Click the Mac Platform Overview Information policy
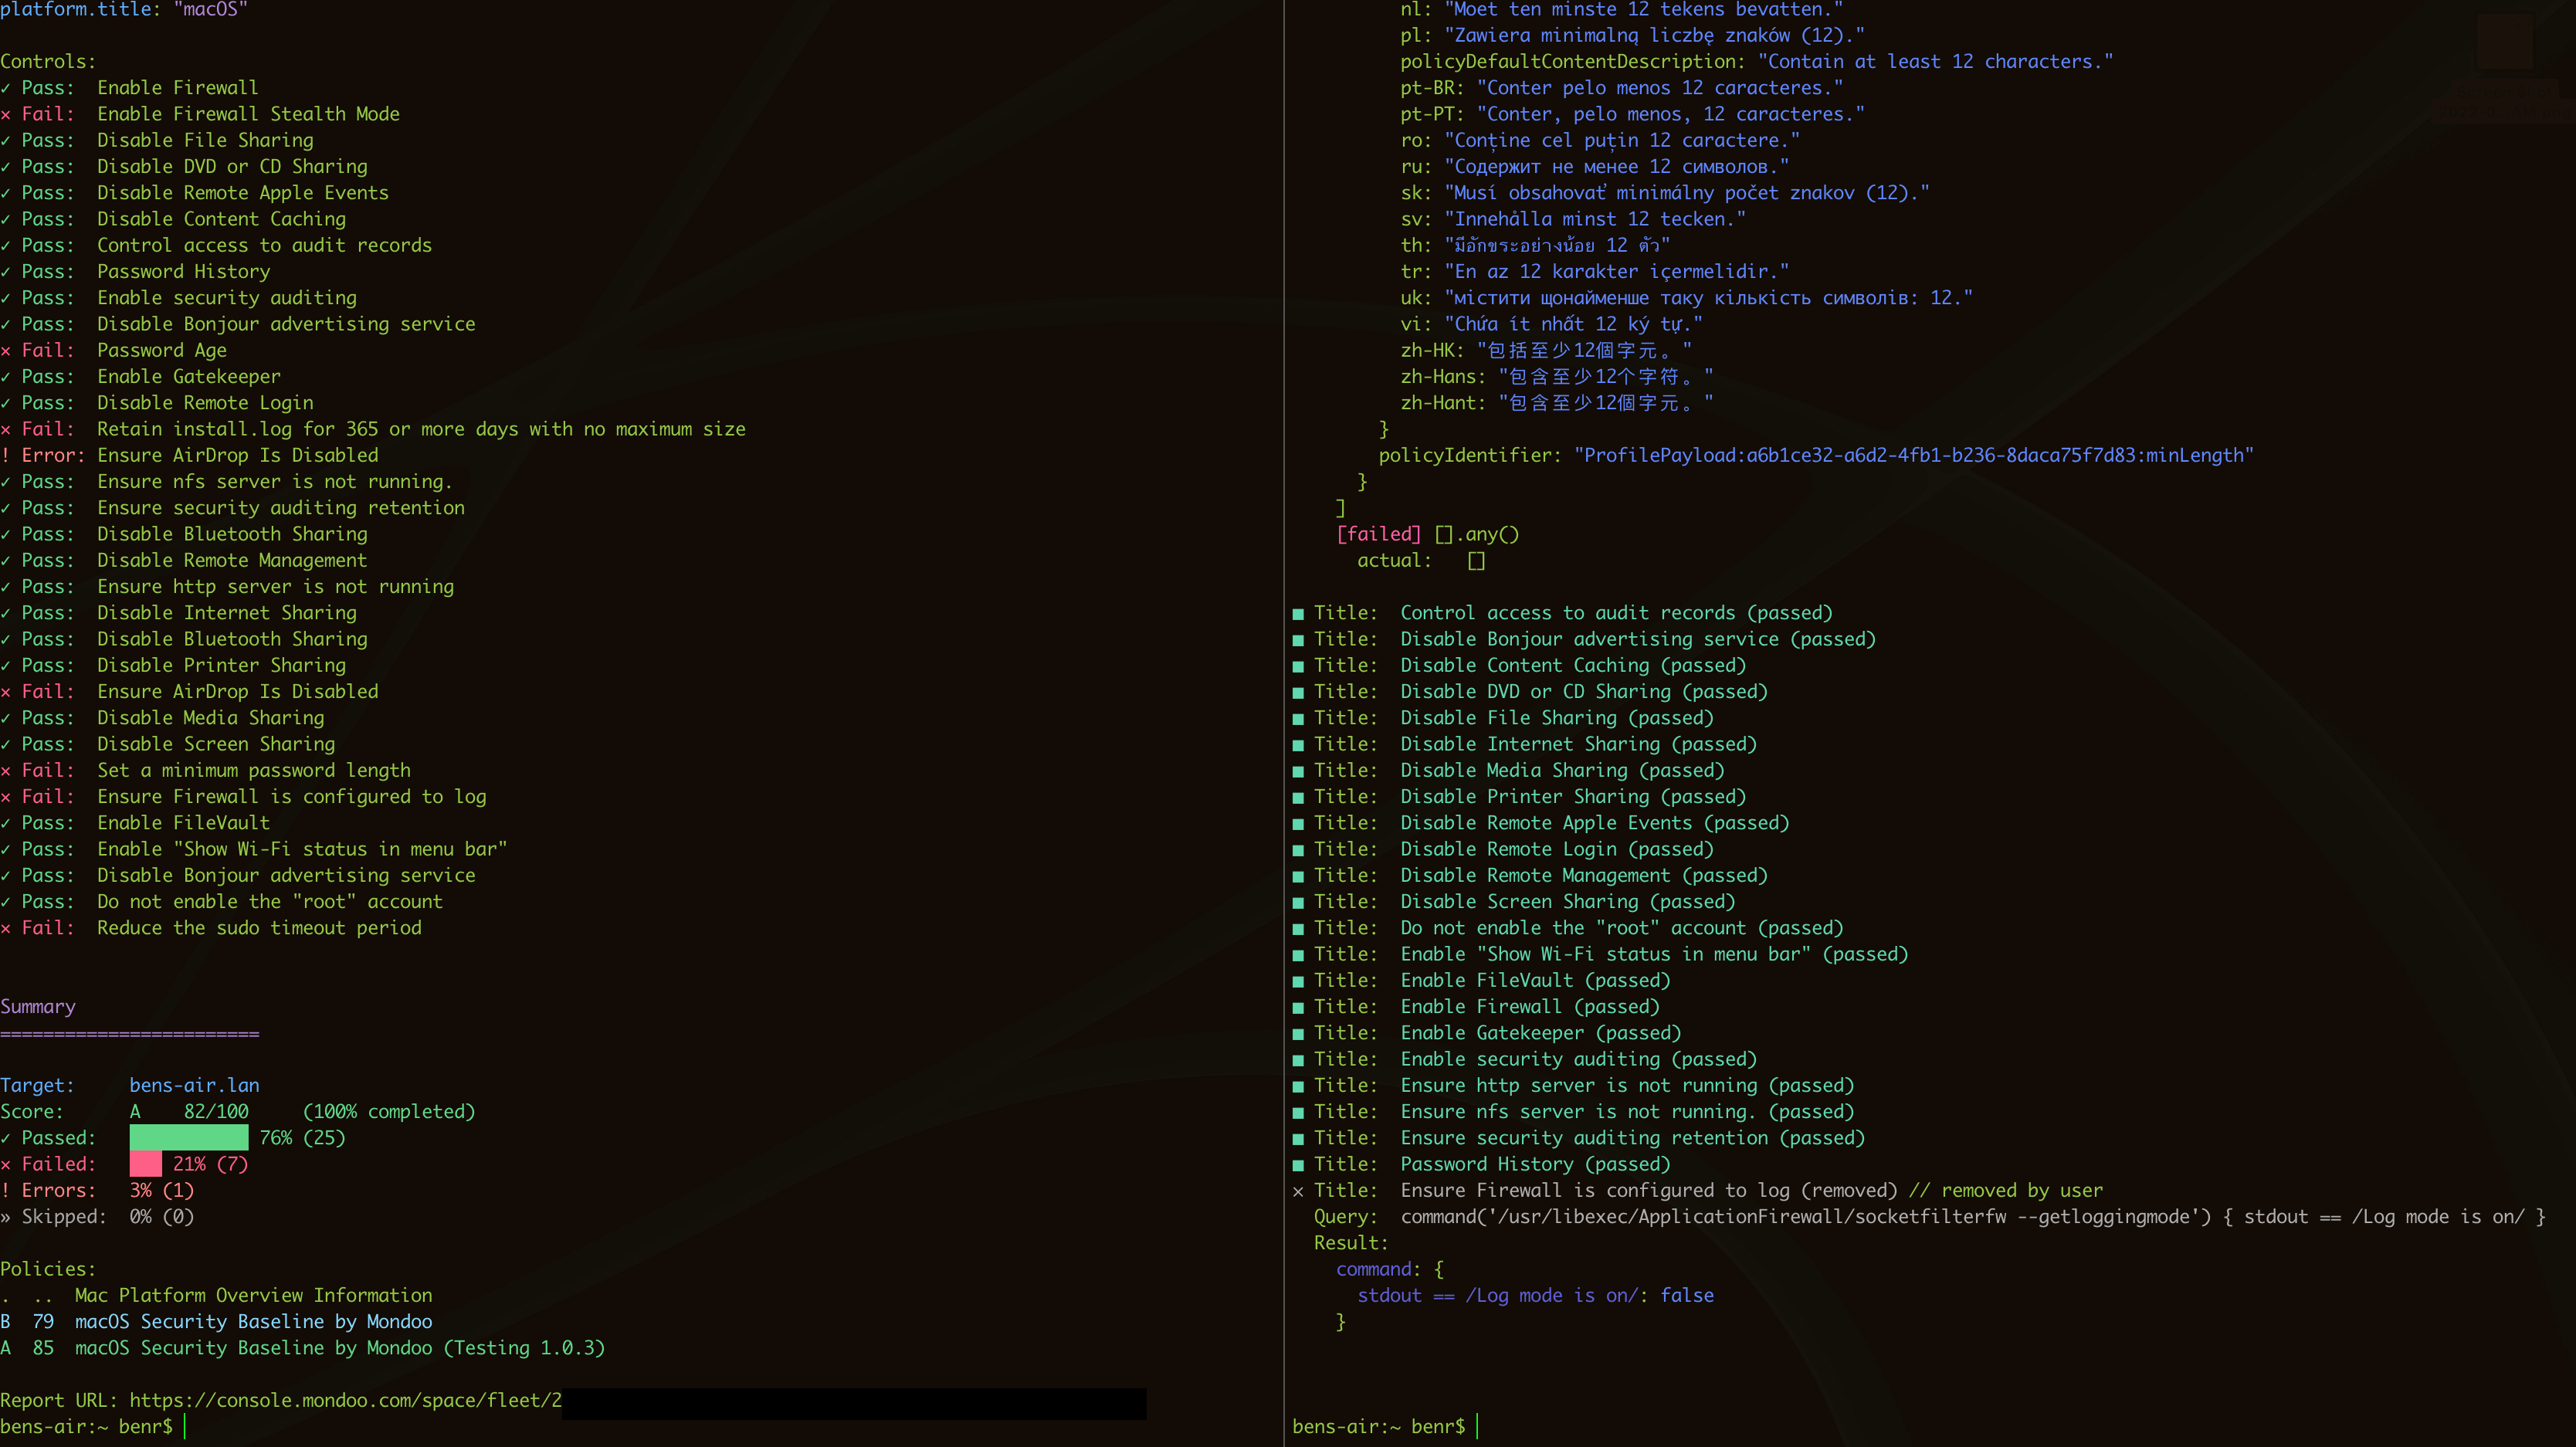This screenshot has height=1447, width=2576. click(x=253, y=1296)
